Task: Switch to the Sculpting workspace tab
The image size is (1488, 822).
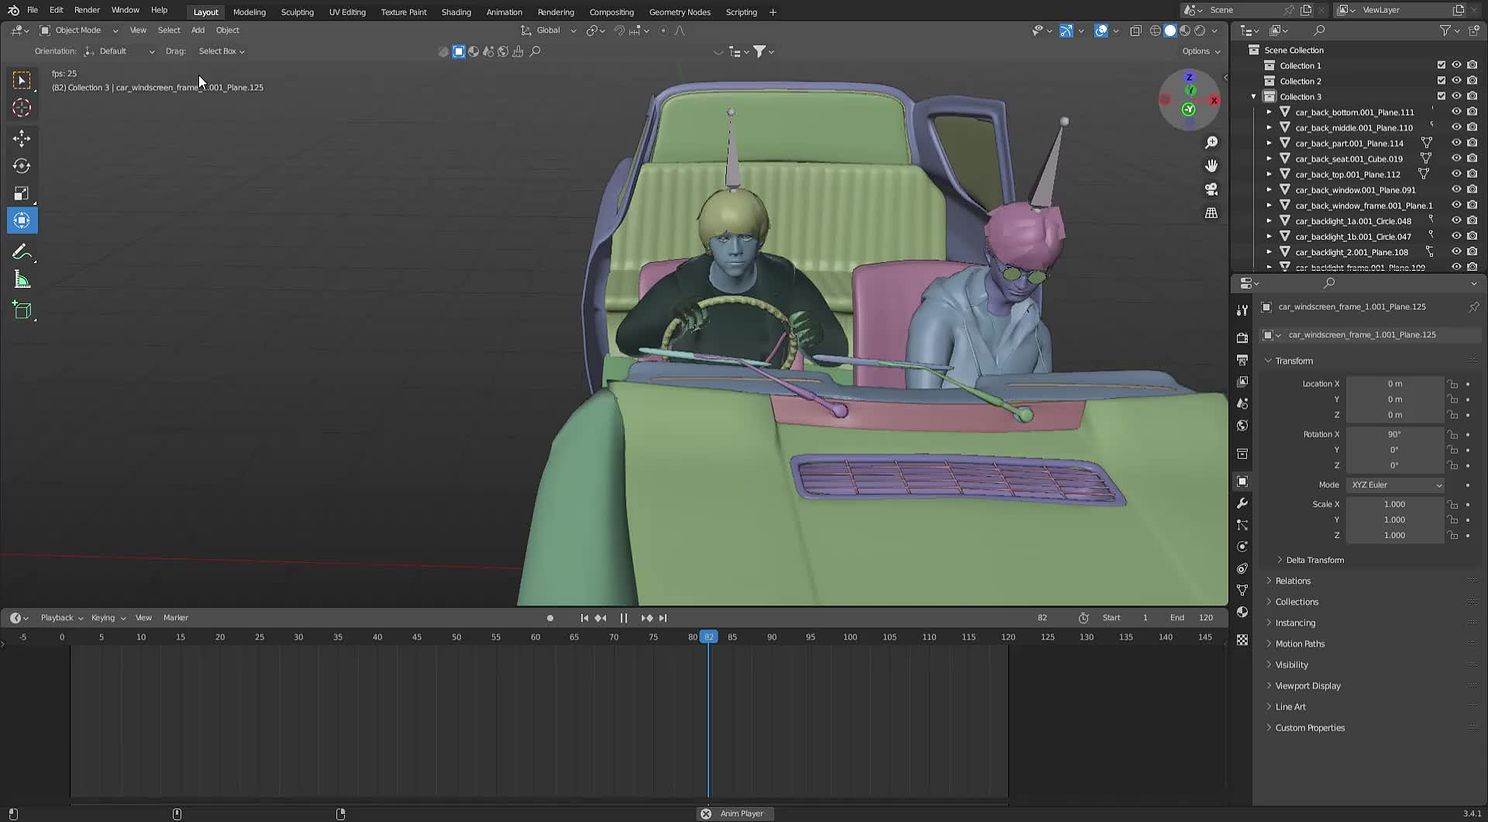Action: tap(297, 12)
